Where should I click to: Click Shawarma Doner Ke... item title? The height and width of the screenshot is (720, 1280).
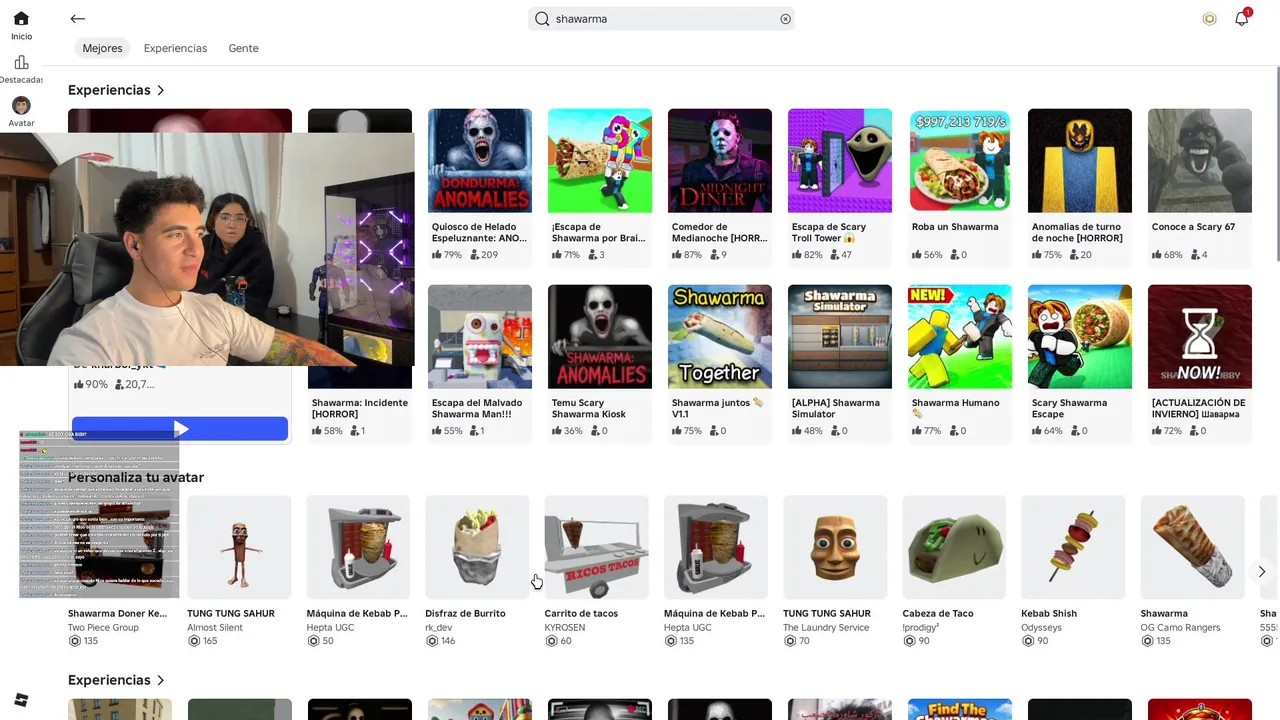coord(117,613)
